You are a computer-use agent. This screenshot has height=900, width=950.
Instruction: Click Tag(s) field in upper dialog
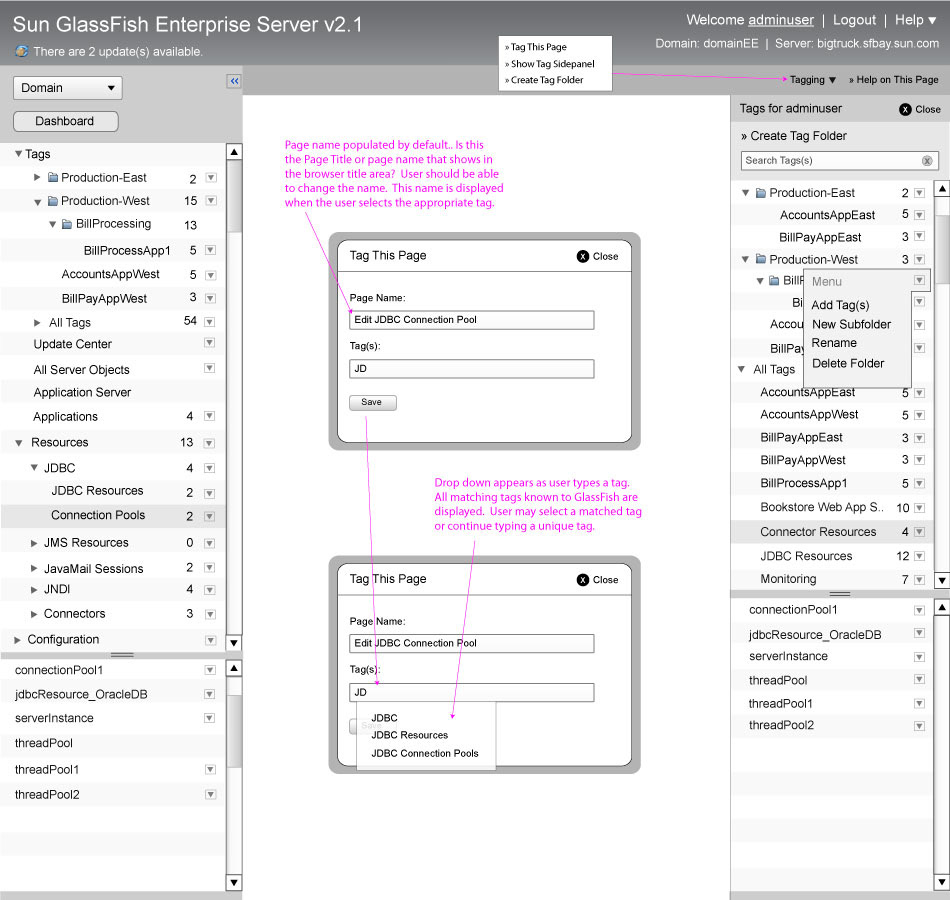(x=471, y=368)
